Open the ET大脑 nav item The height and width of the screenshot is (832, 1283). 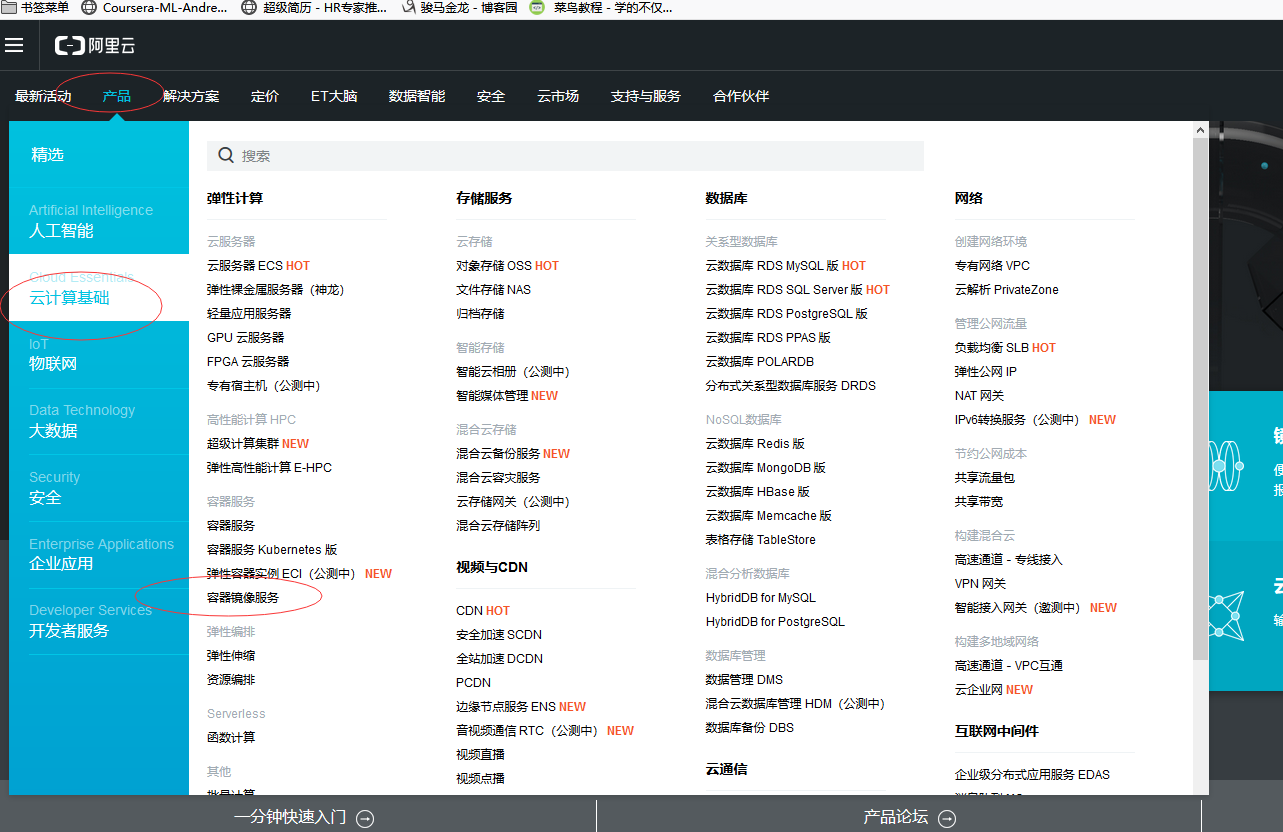pos(334,96)
